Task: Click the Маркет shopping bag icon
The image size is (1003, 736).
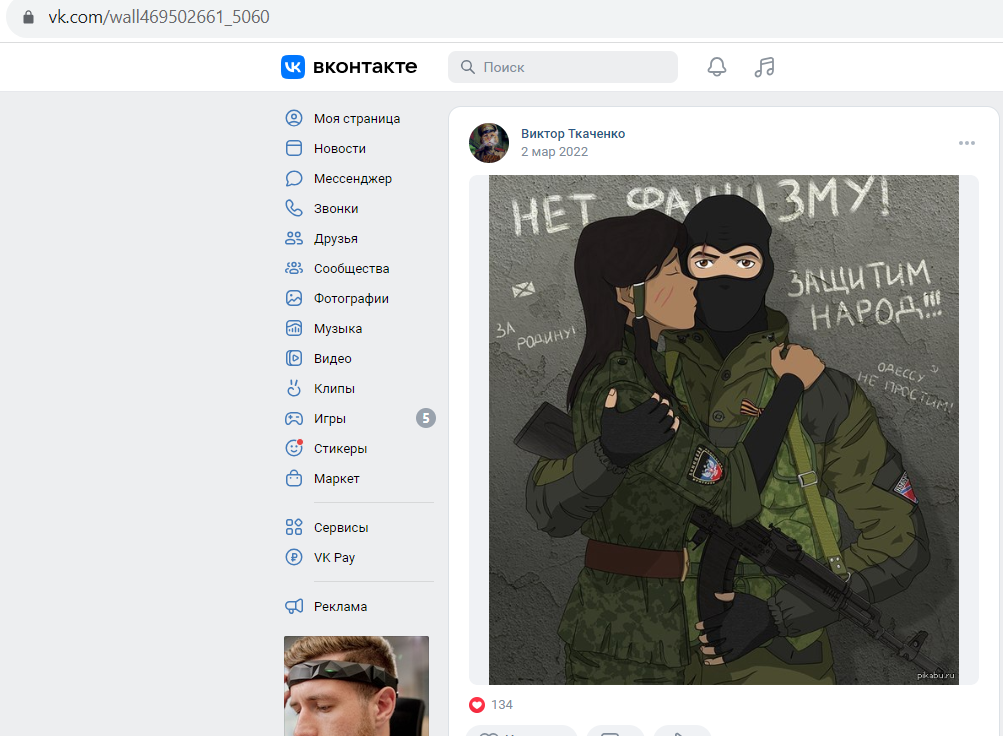Action: point(294,478)
